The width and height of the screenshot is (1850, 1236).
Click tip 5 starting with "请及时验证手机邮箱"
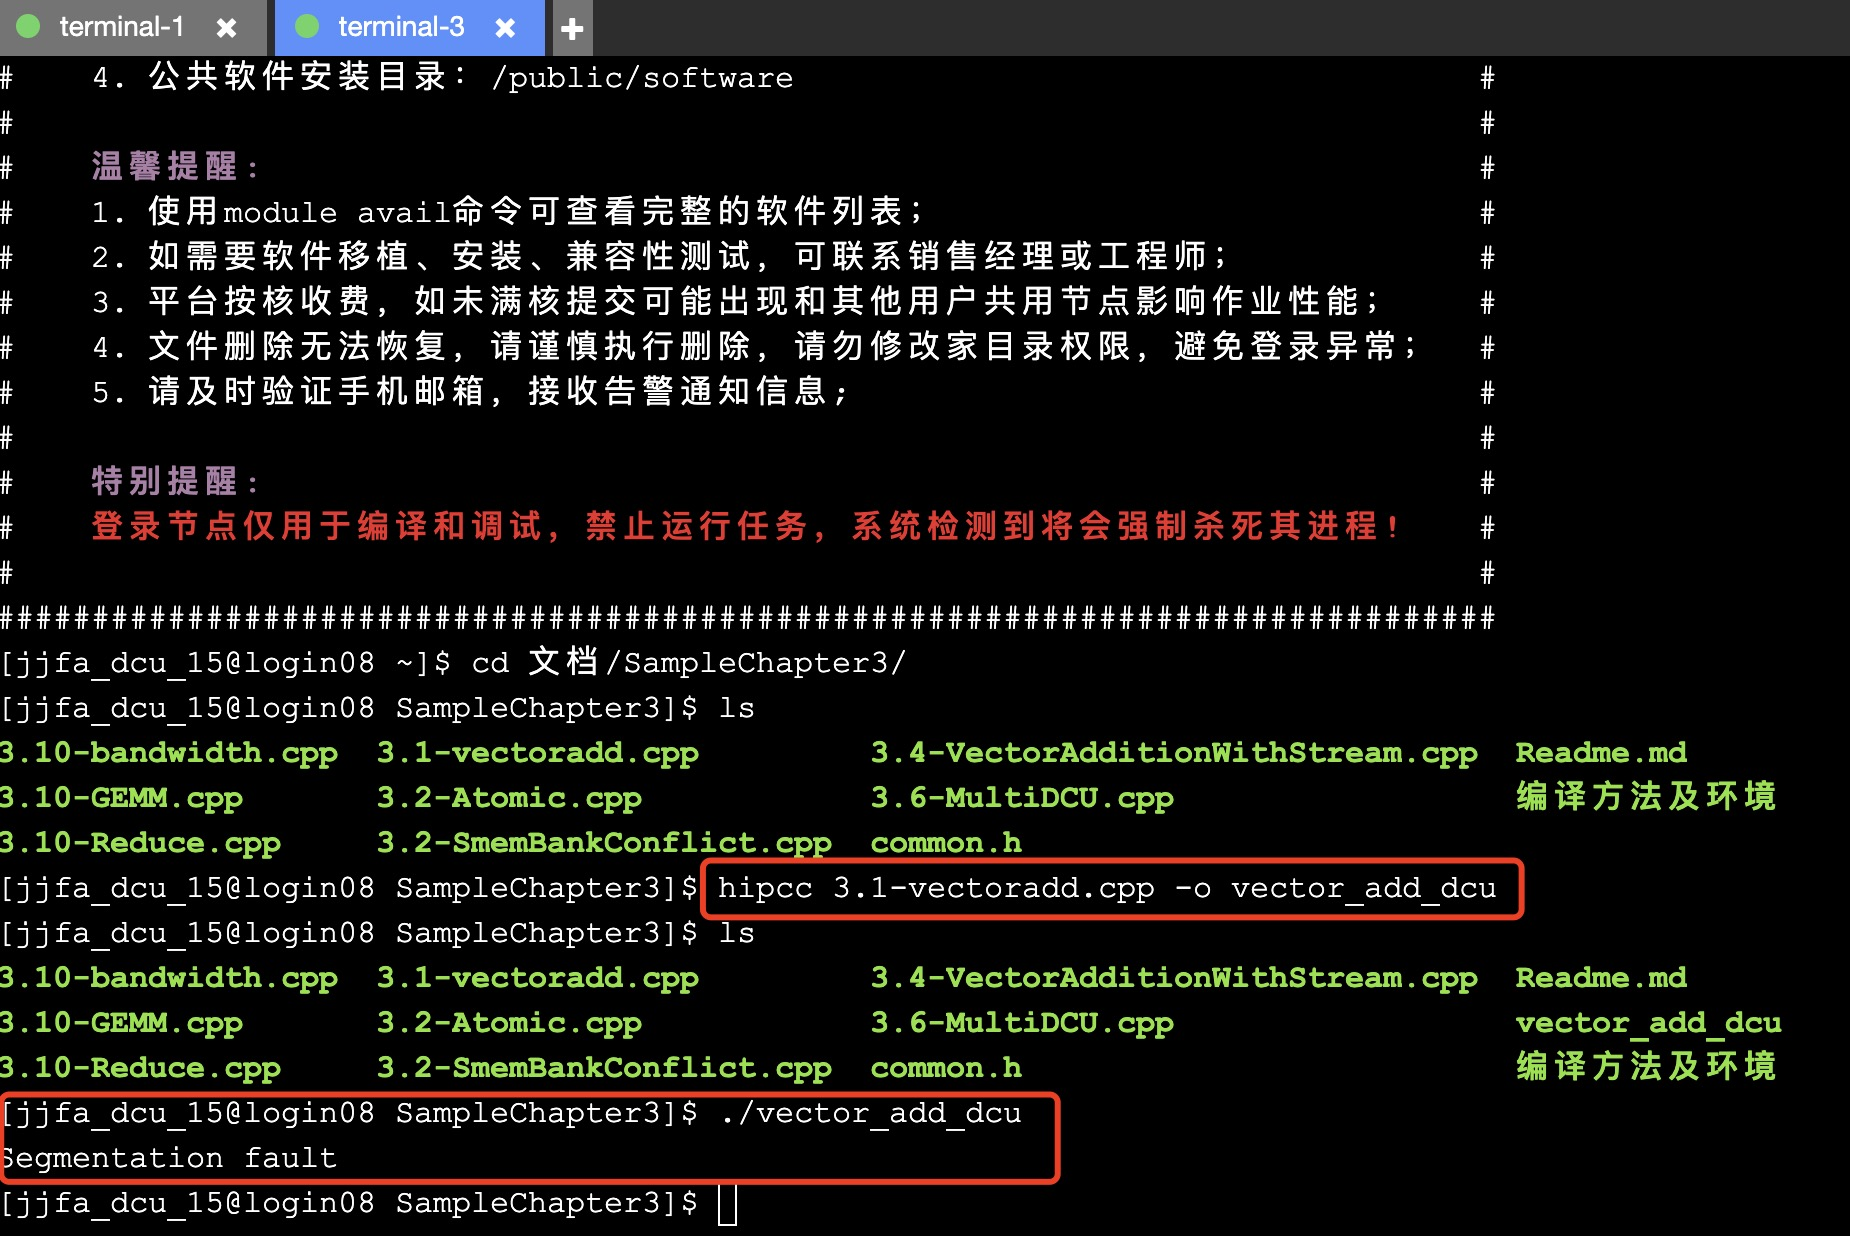click(469, 392)
